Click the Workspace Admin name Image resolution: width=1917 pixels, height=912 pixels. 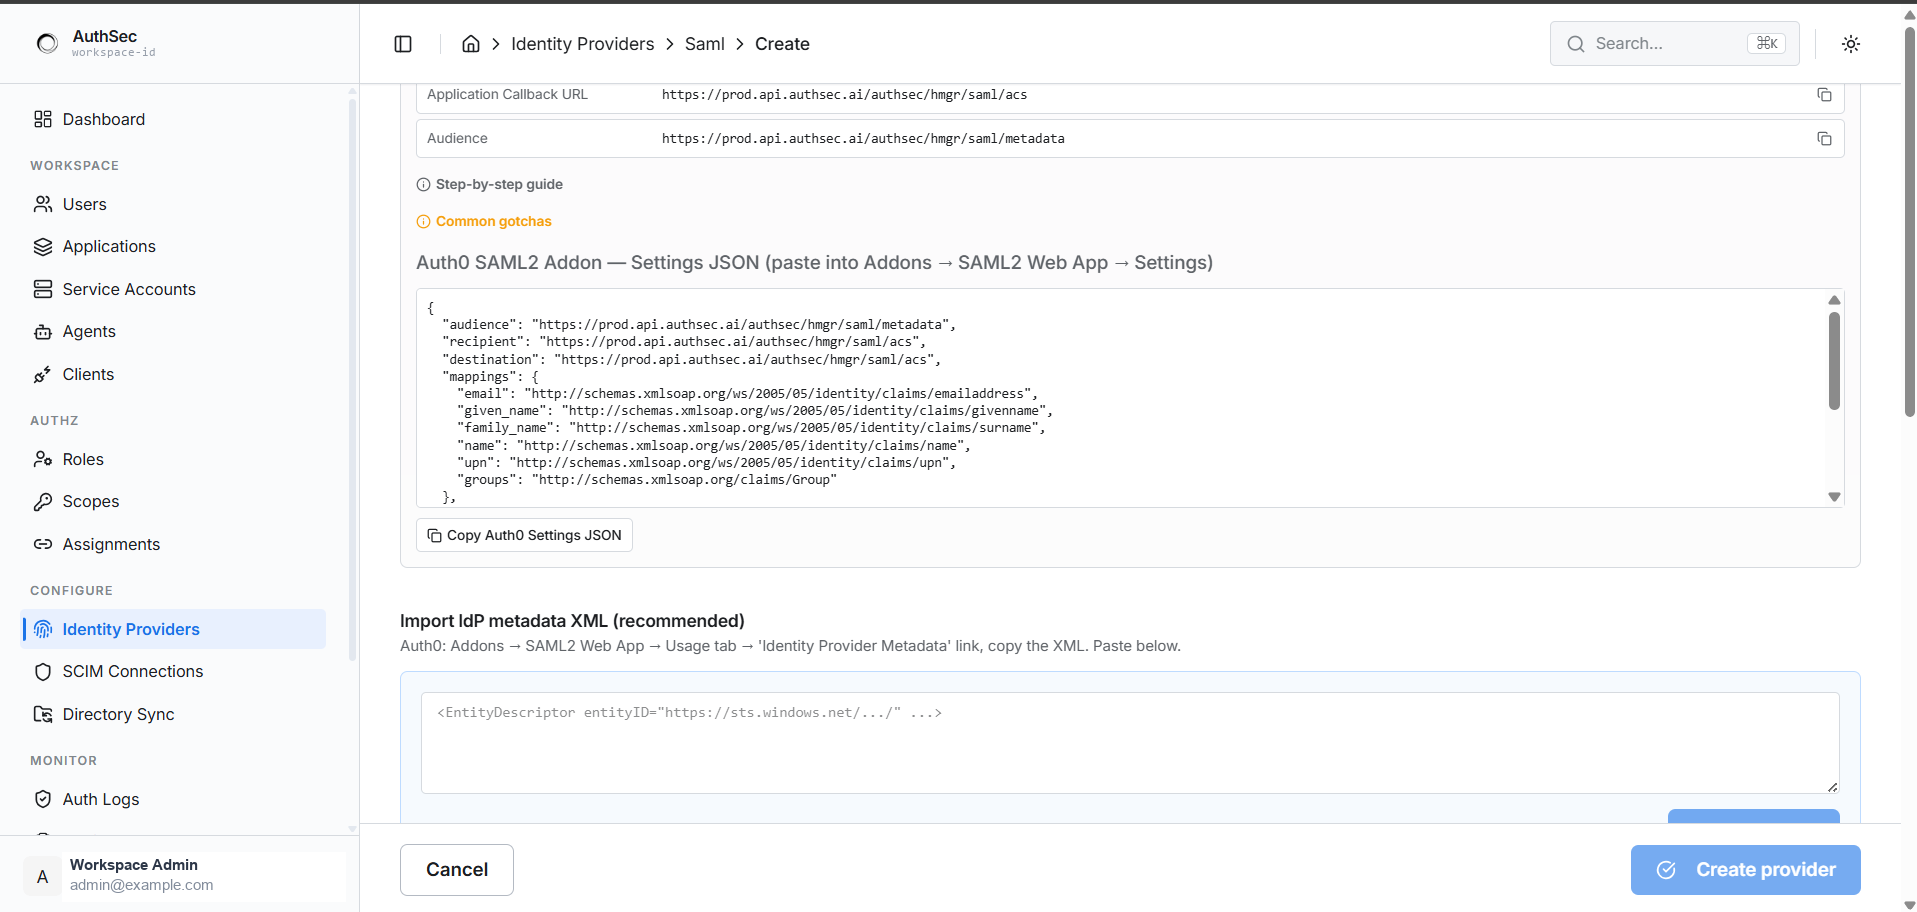coord(134,865)
